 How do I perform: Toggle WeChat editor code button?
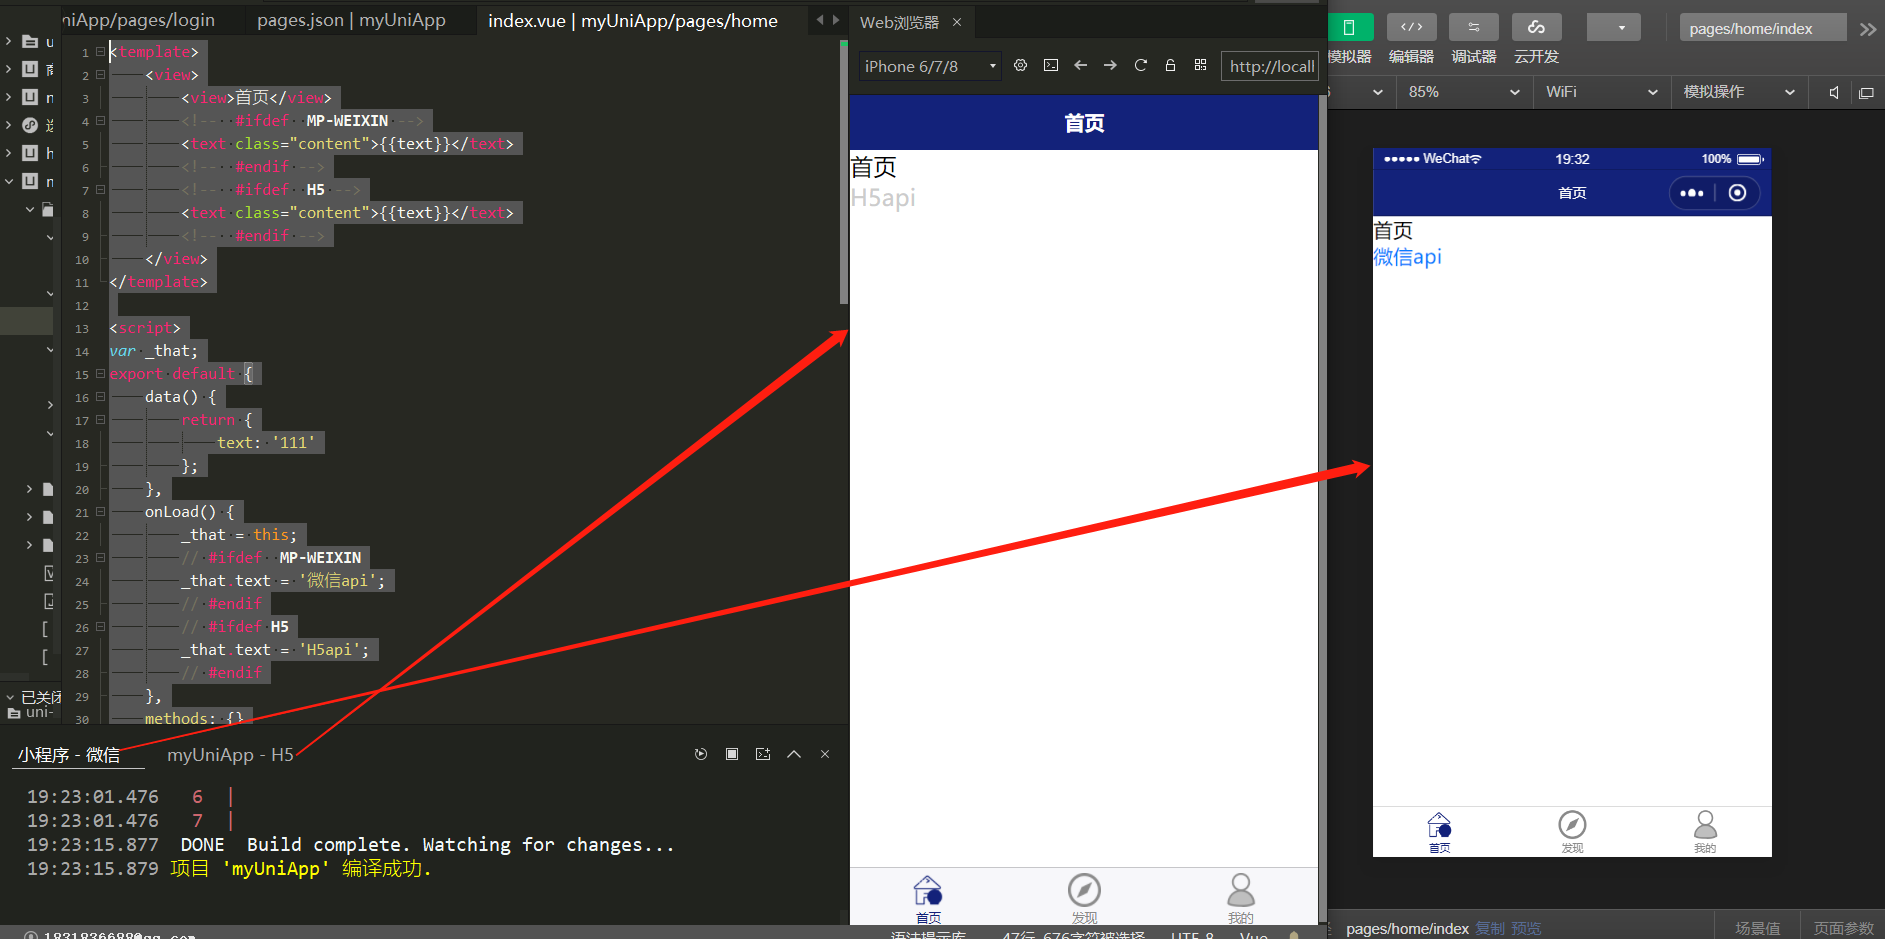(1411, 27)
